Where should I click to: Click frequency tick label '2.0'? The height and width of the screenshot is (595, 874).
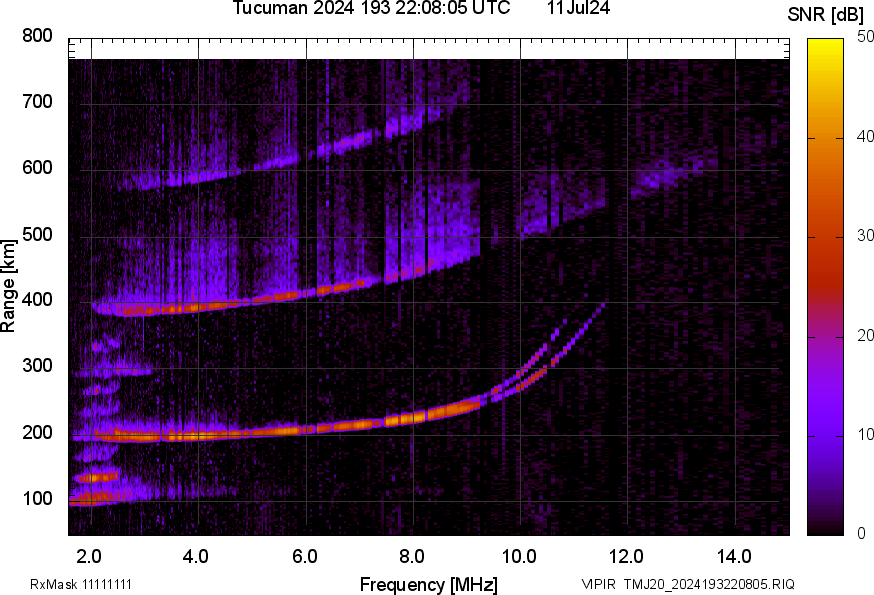pyautogui.click(x=89, y=556)
